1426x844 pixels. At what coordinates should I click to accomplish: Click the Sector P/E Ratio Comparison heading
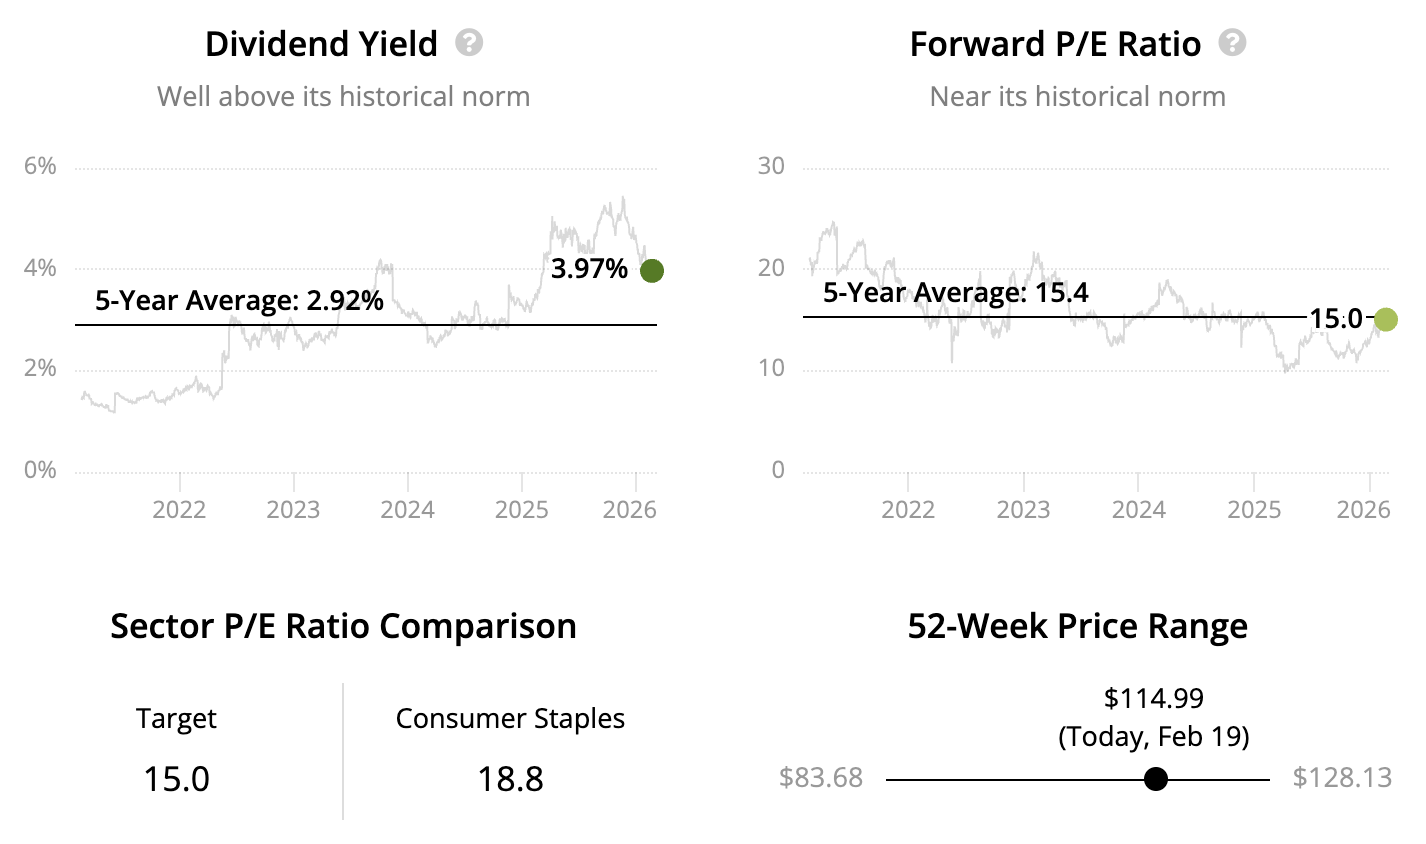pyautogui.click(x=343, y=626)
